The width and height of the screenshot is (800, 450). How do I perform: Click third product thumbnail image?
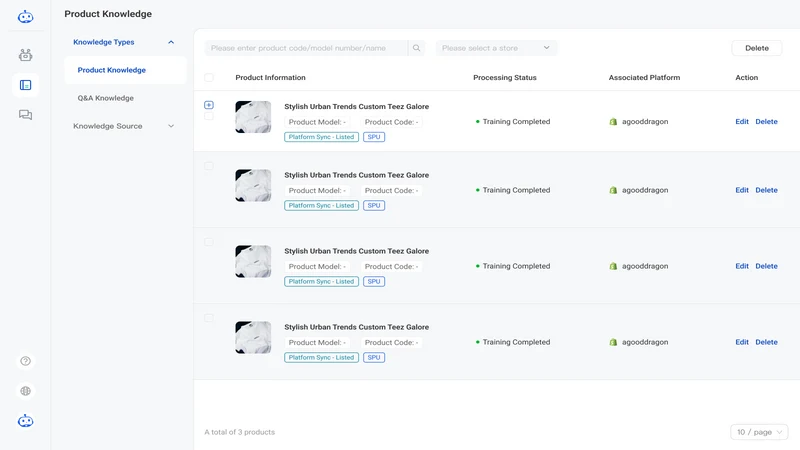pyautogui.click(x=253, y=261)
